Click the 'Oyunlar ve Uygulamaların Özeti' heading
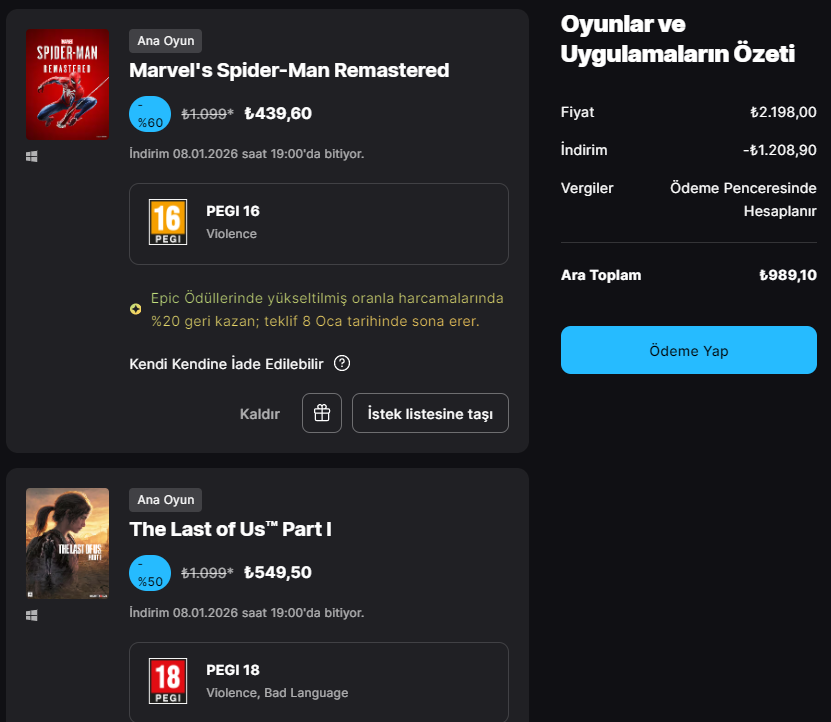This screenshot has width=831, height=722. coord(678,39)
